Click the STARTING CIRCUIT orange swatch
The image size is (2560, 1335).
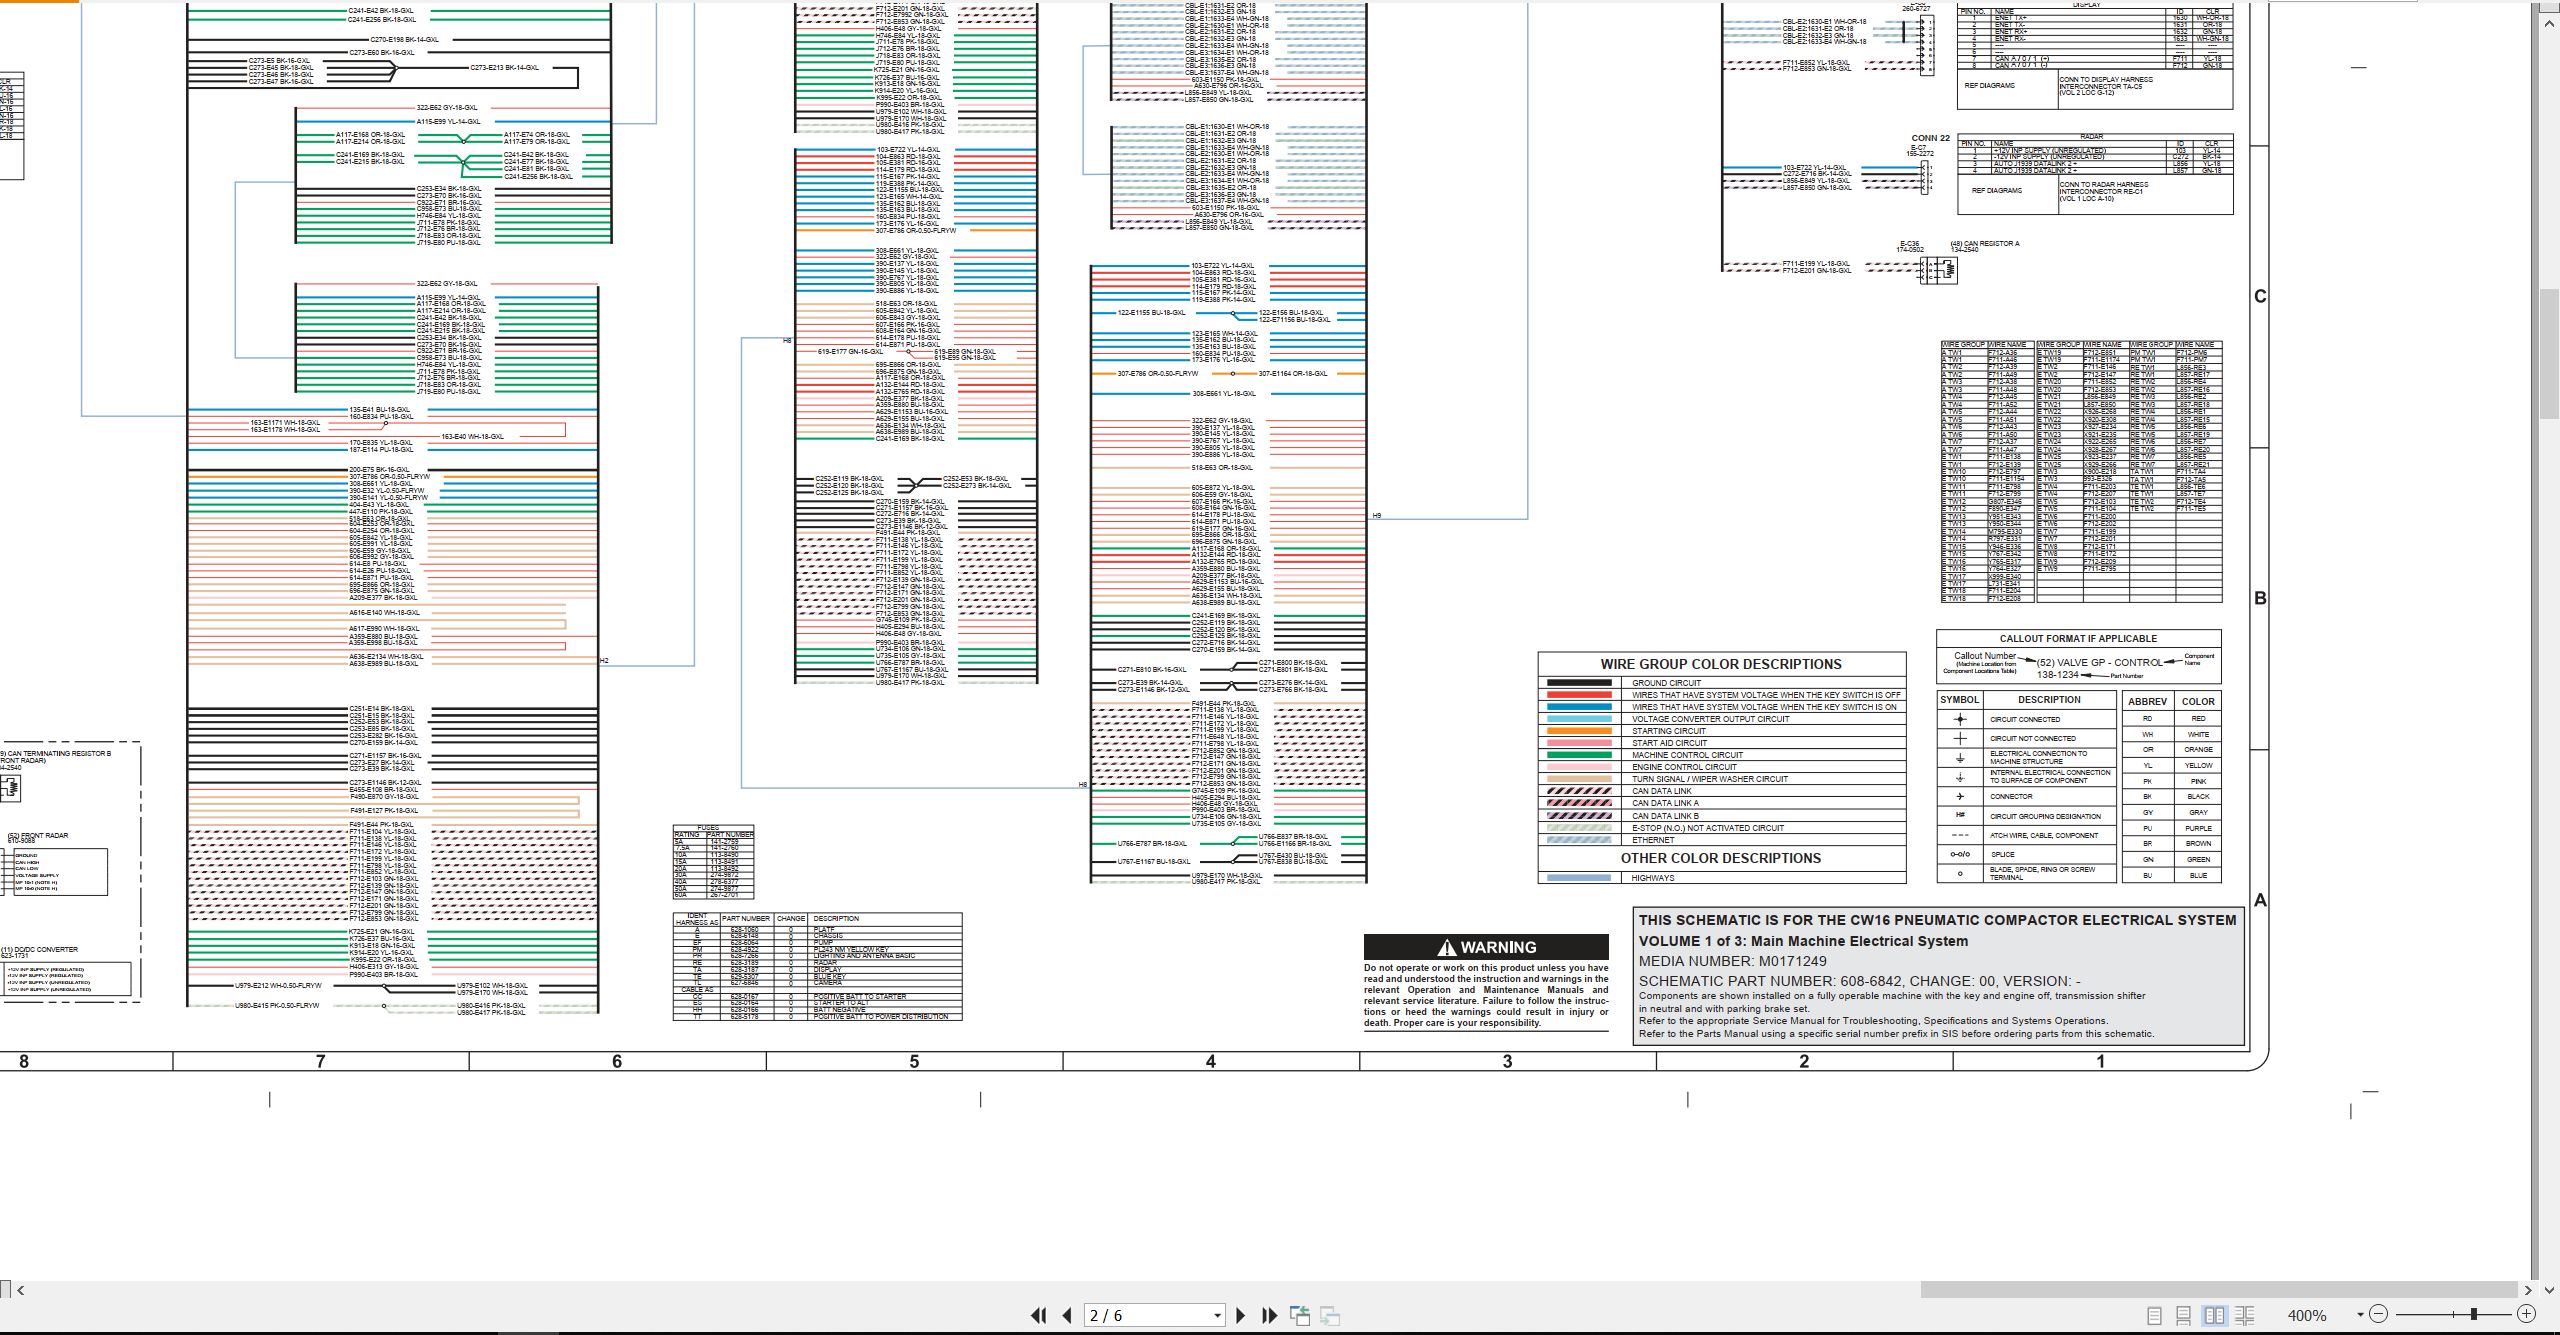tap(1579, 731)
